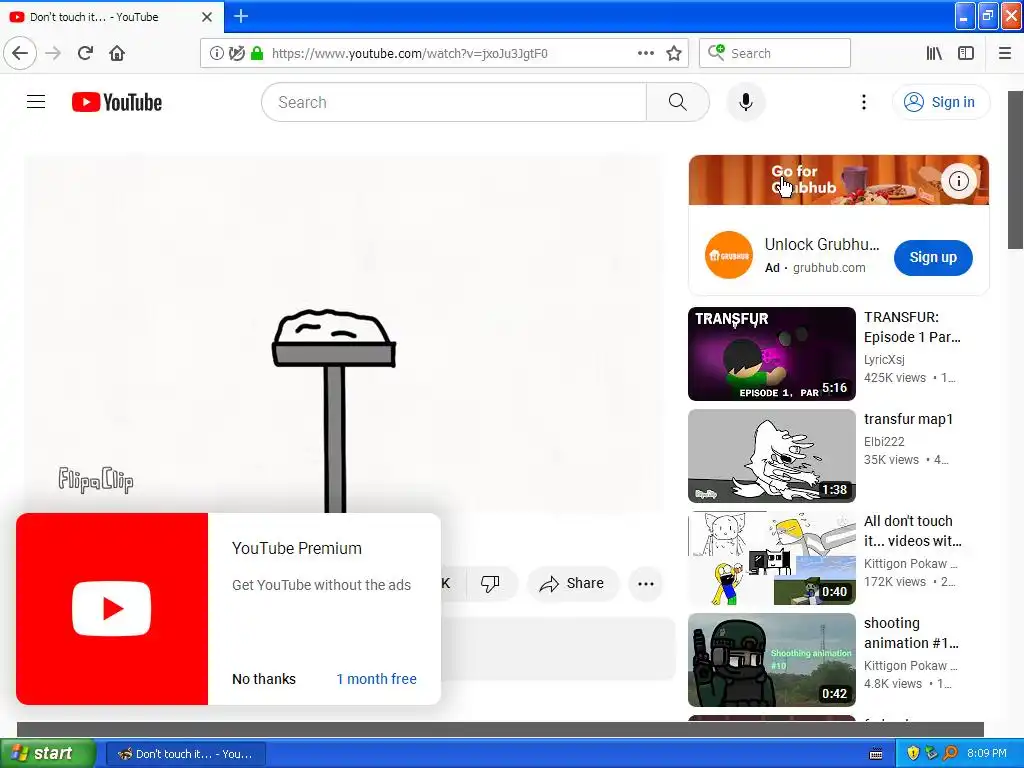Click the orange magnifier tray icon
1024x768 pixels.
950,754
